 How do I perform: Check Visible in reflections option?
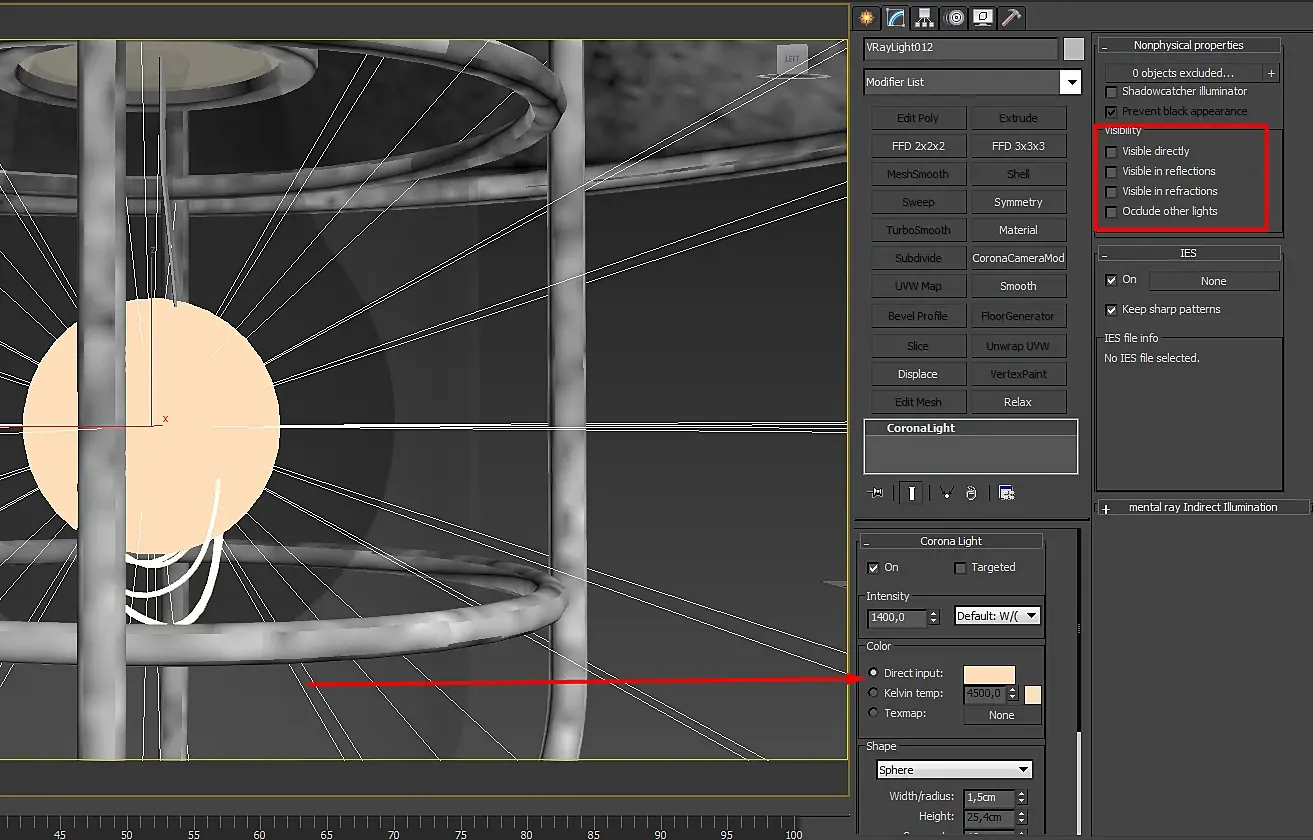[1111, 172]
